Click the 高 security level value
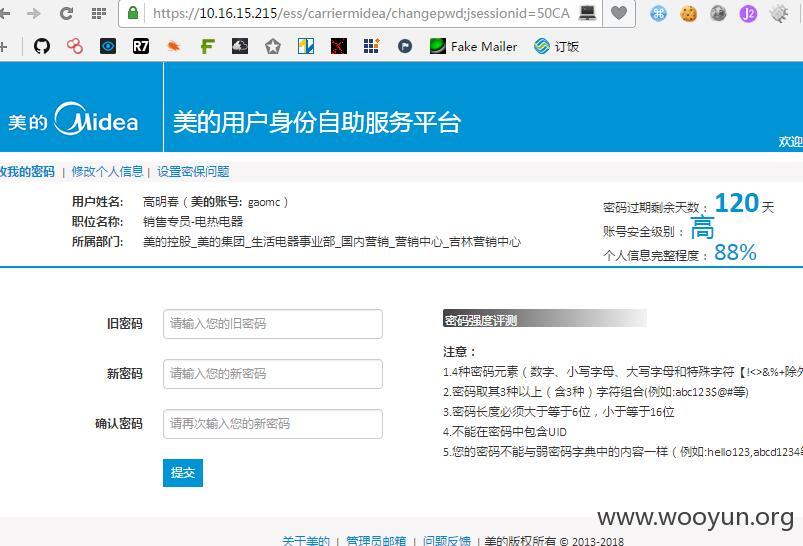This screenshot has height=546, width=803. click(x=702, y=228)
